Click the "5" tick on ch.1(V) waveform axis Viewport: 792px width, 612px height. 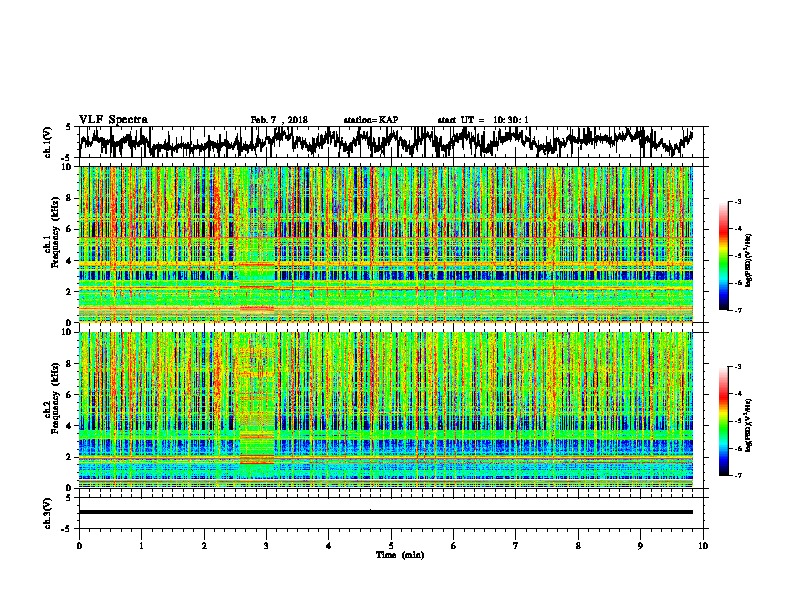[68, 127]
